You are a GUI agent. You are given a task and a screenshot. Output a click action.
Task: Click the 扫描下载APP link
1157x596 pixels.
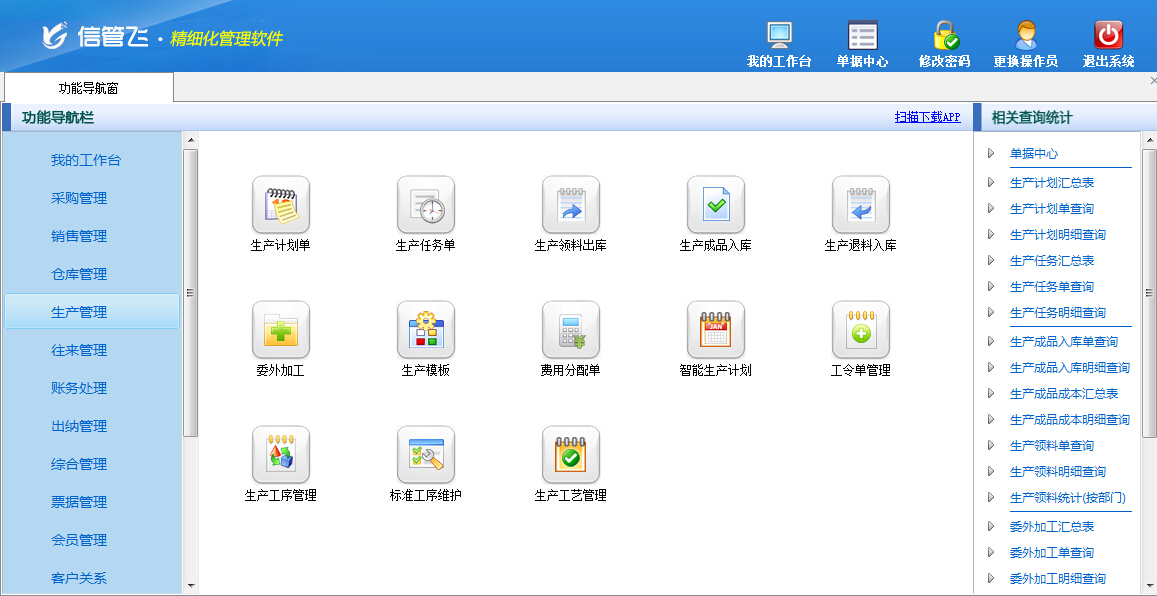[x=927, y=117]
